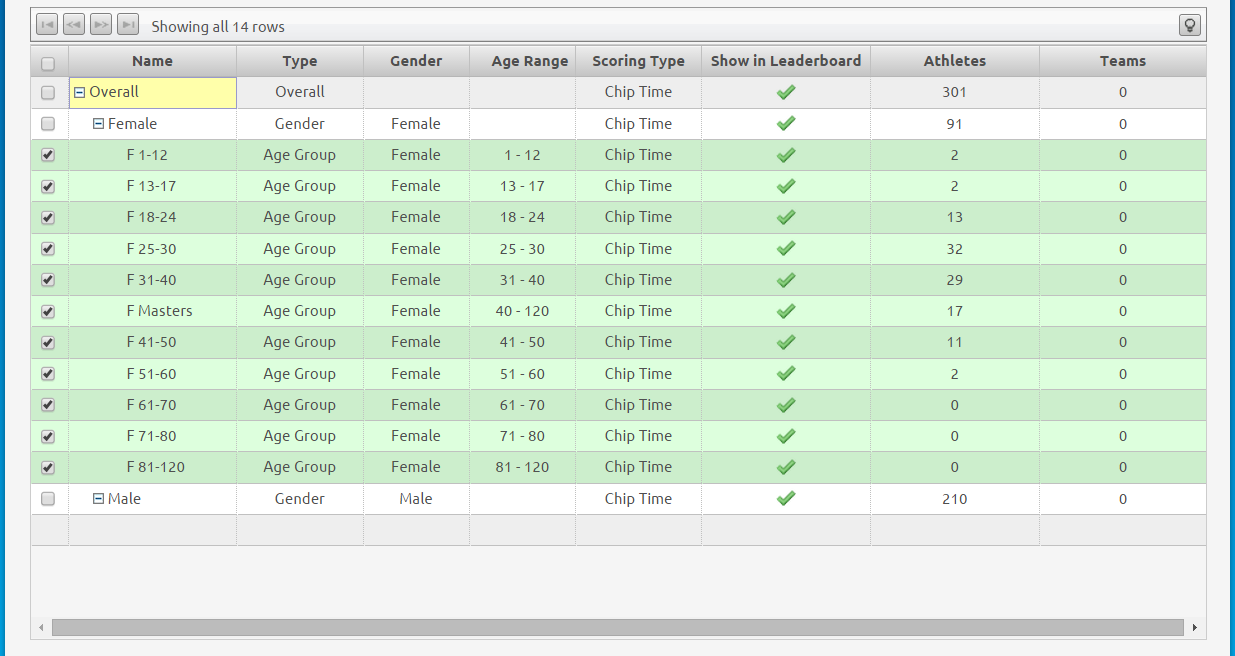Uncheck the F 1-12 row checkbox

pyautogui.click(x=48, y=155)
